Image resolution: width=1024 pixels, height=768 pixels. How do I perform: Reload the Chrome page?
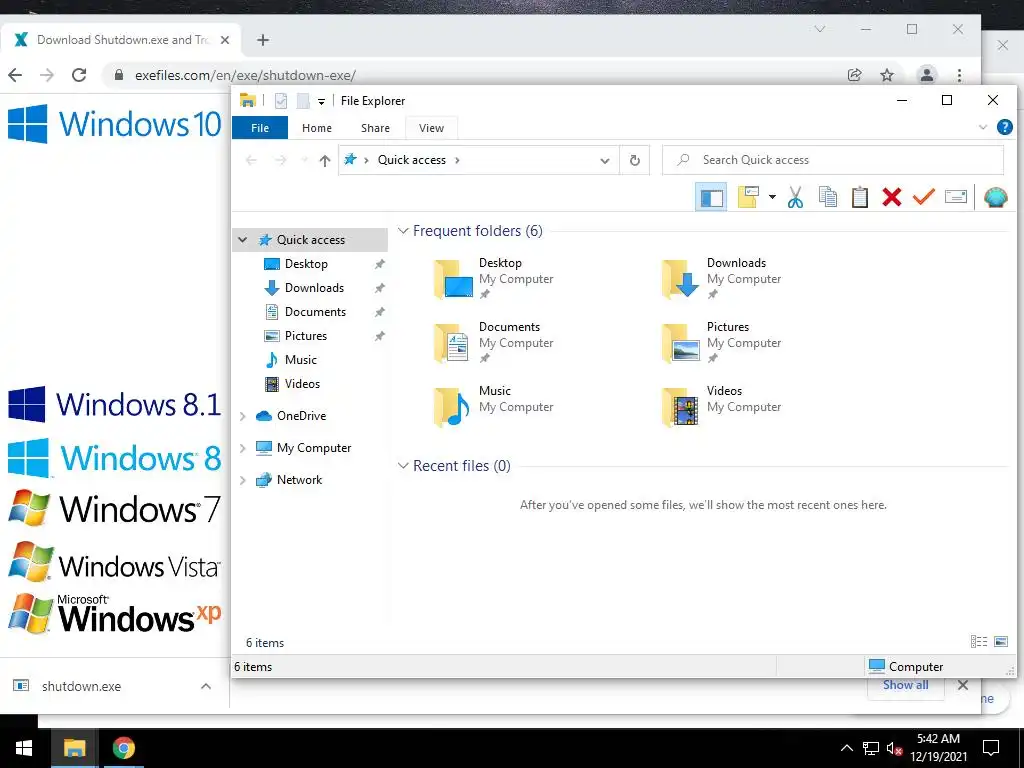pos(79,75)
